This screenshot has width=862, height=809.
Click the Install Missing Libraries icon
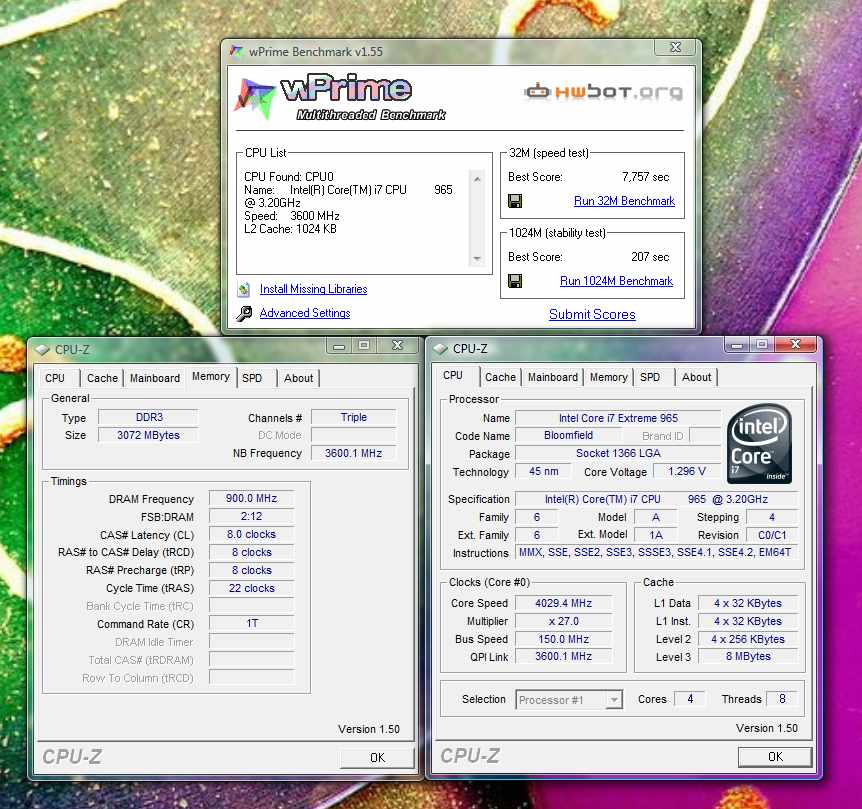pos(244,289)
